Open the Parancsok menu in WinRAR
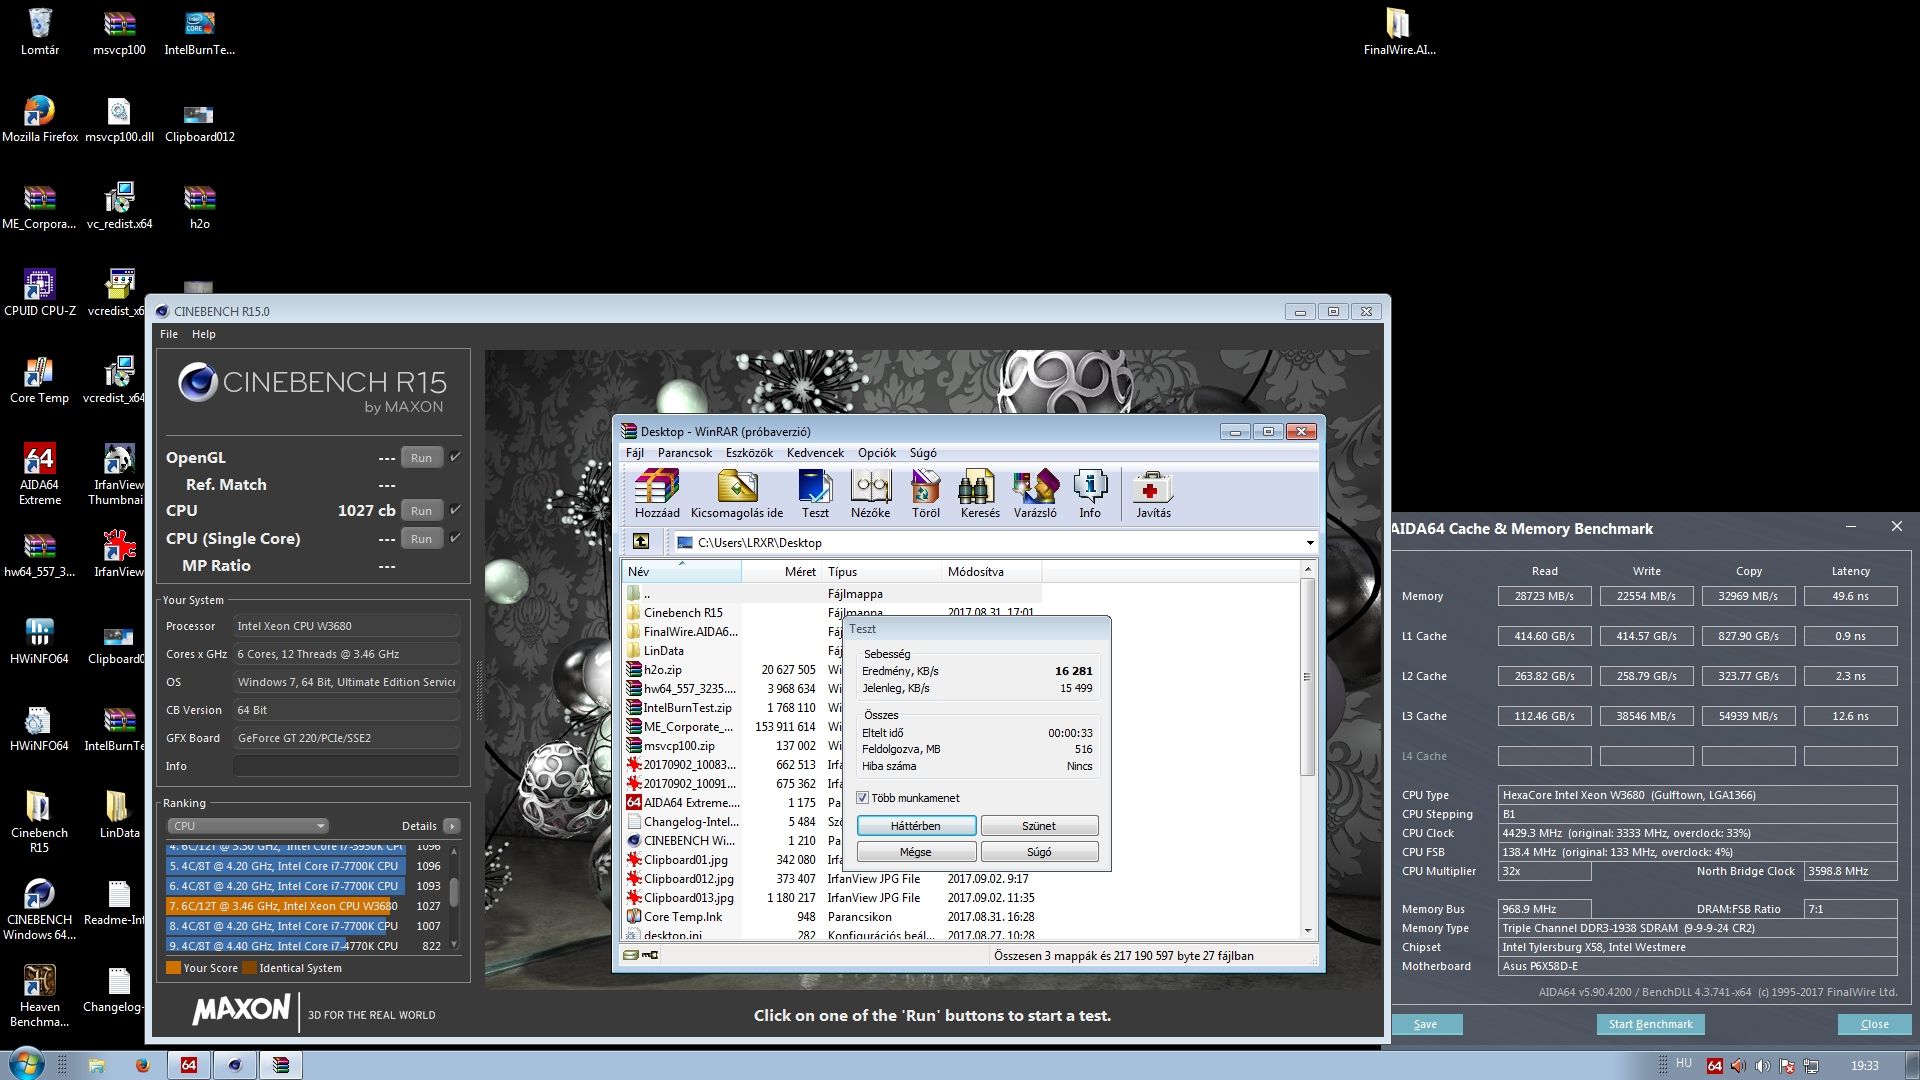The height and width of the screenshot is (1080, 1920). click(684, 453)
